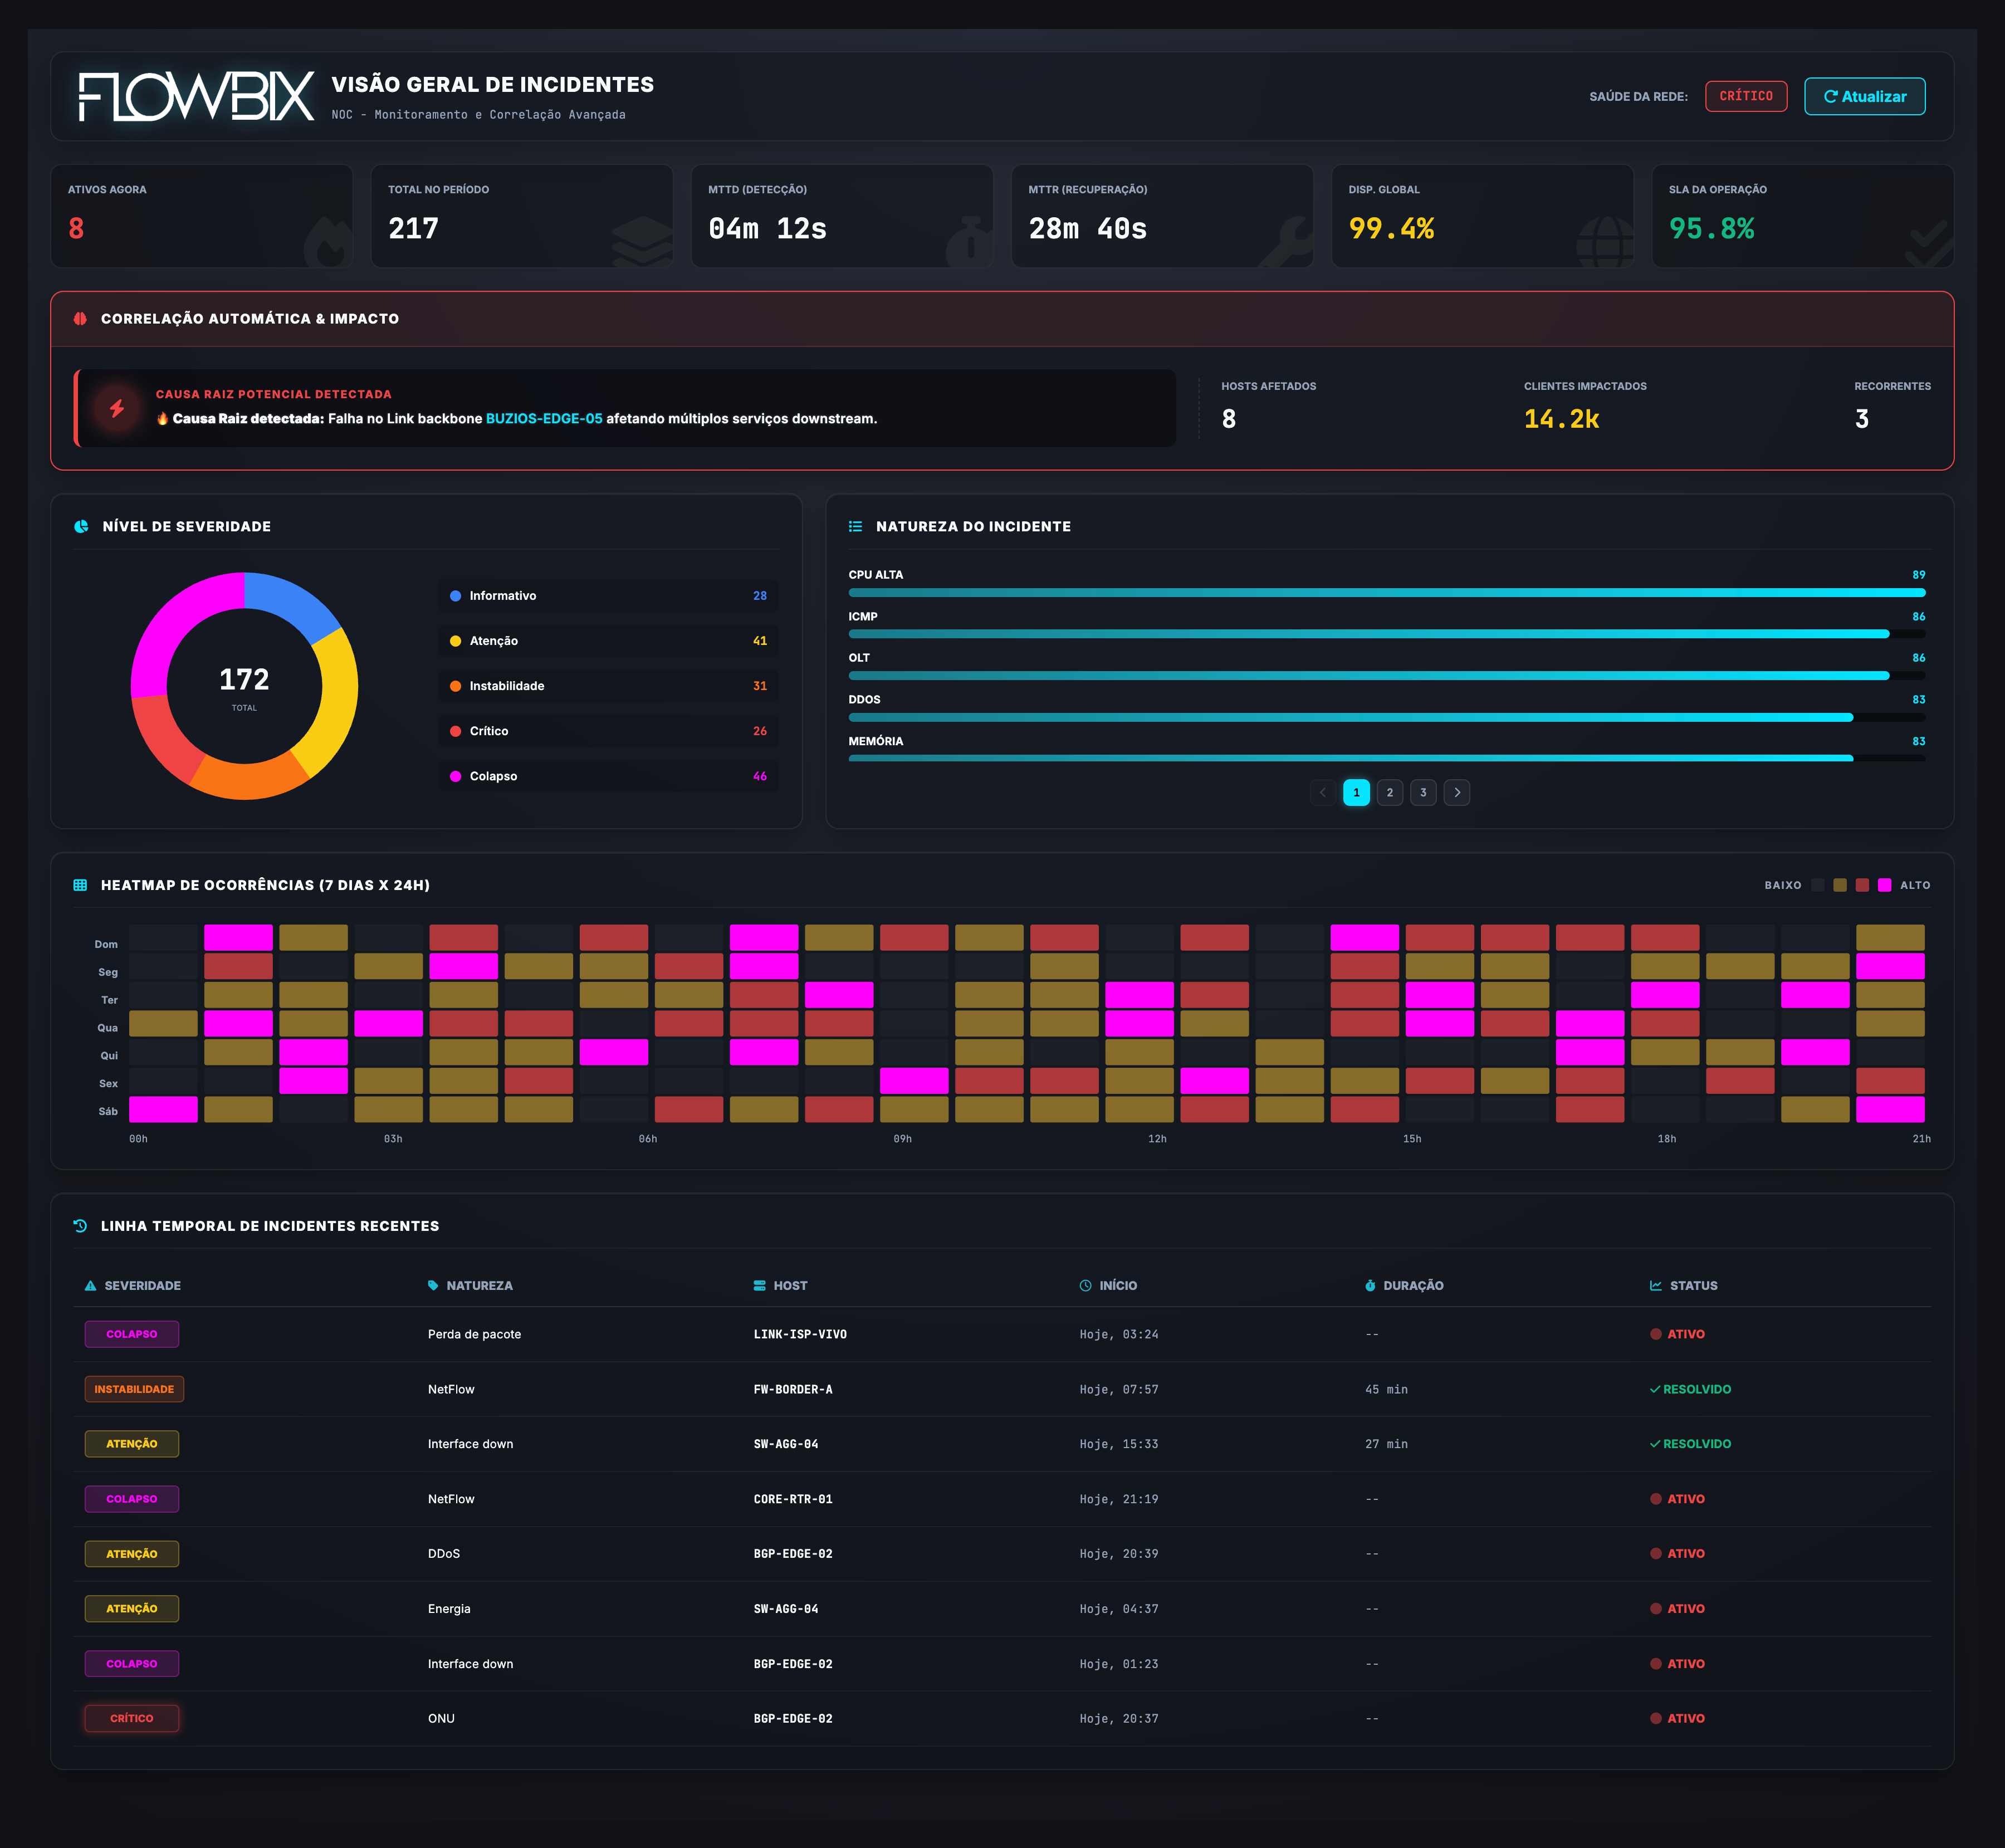Click RESOLVIDO status in the 27 min row

tap(1690, 1444)
